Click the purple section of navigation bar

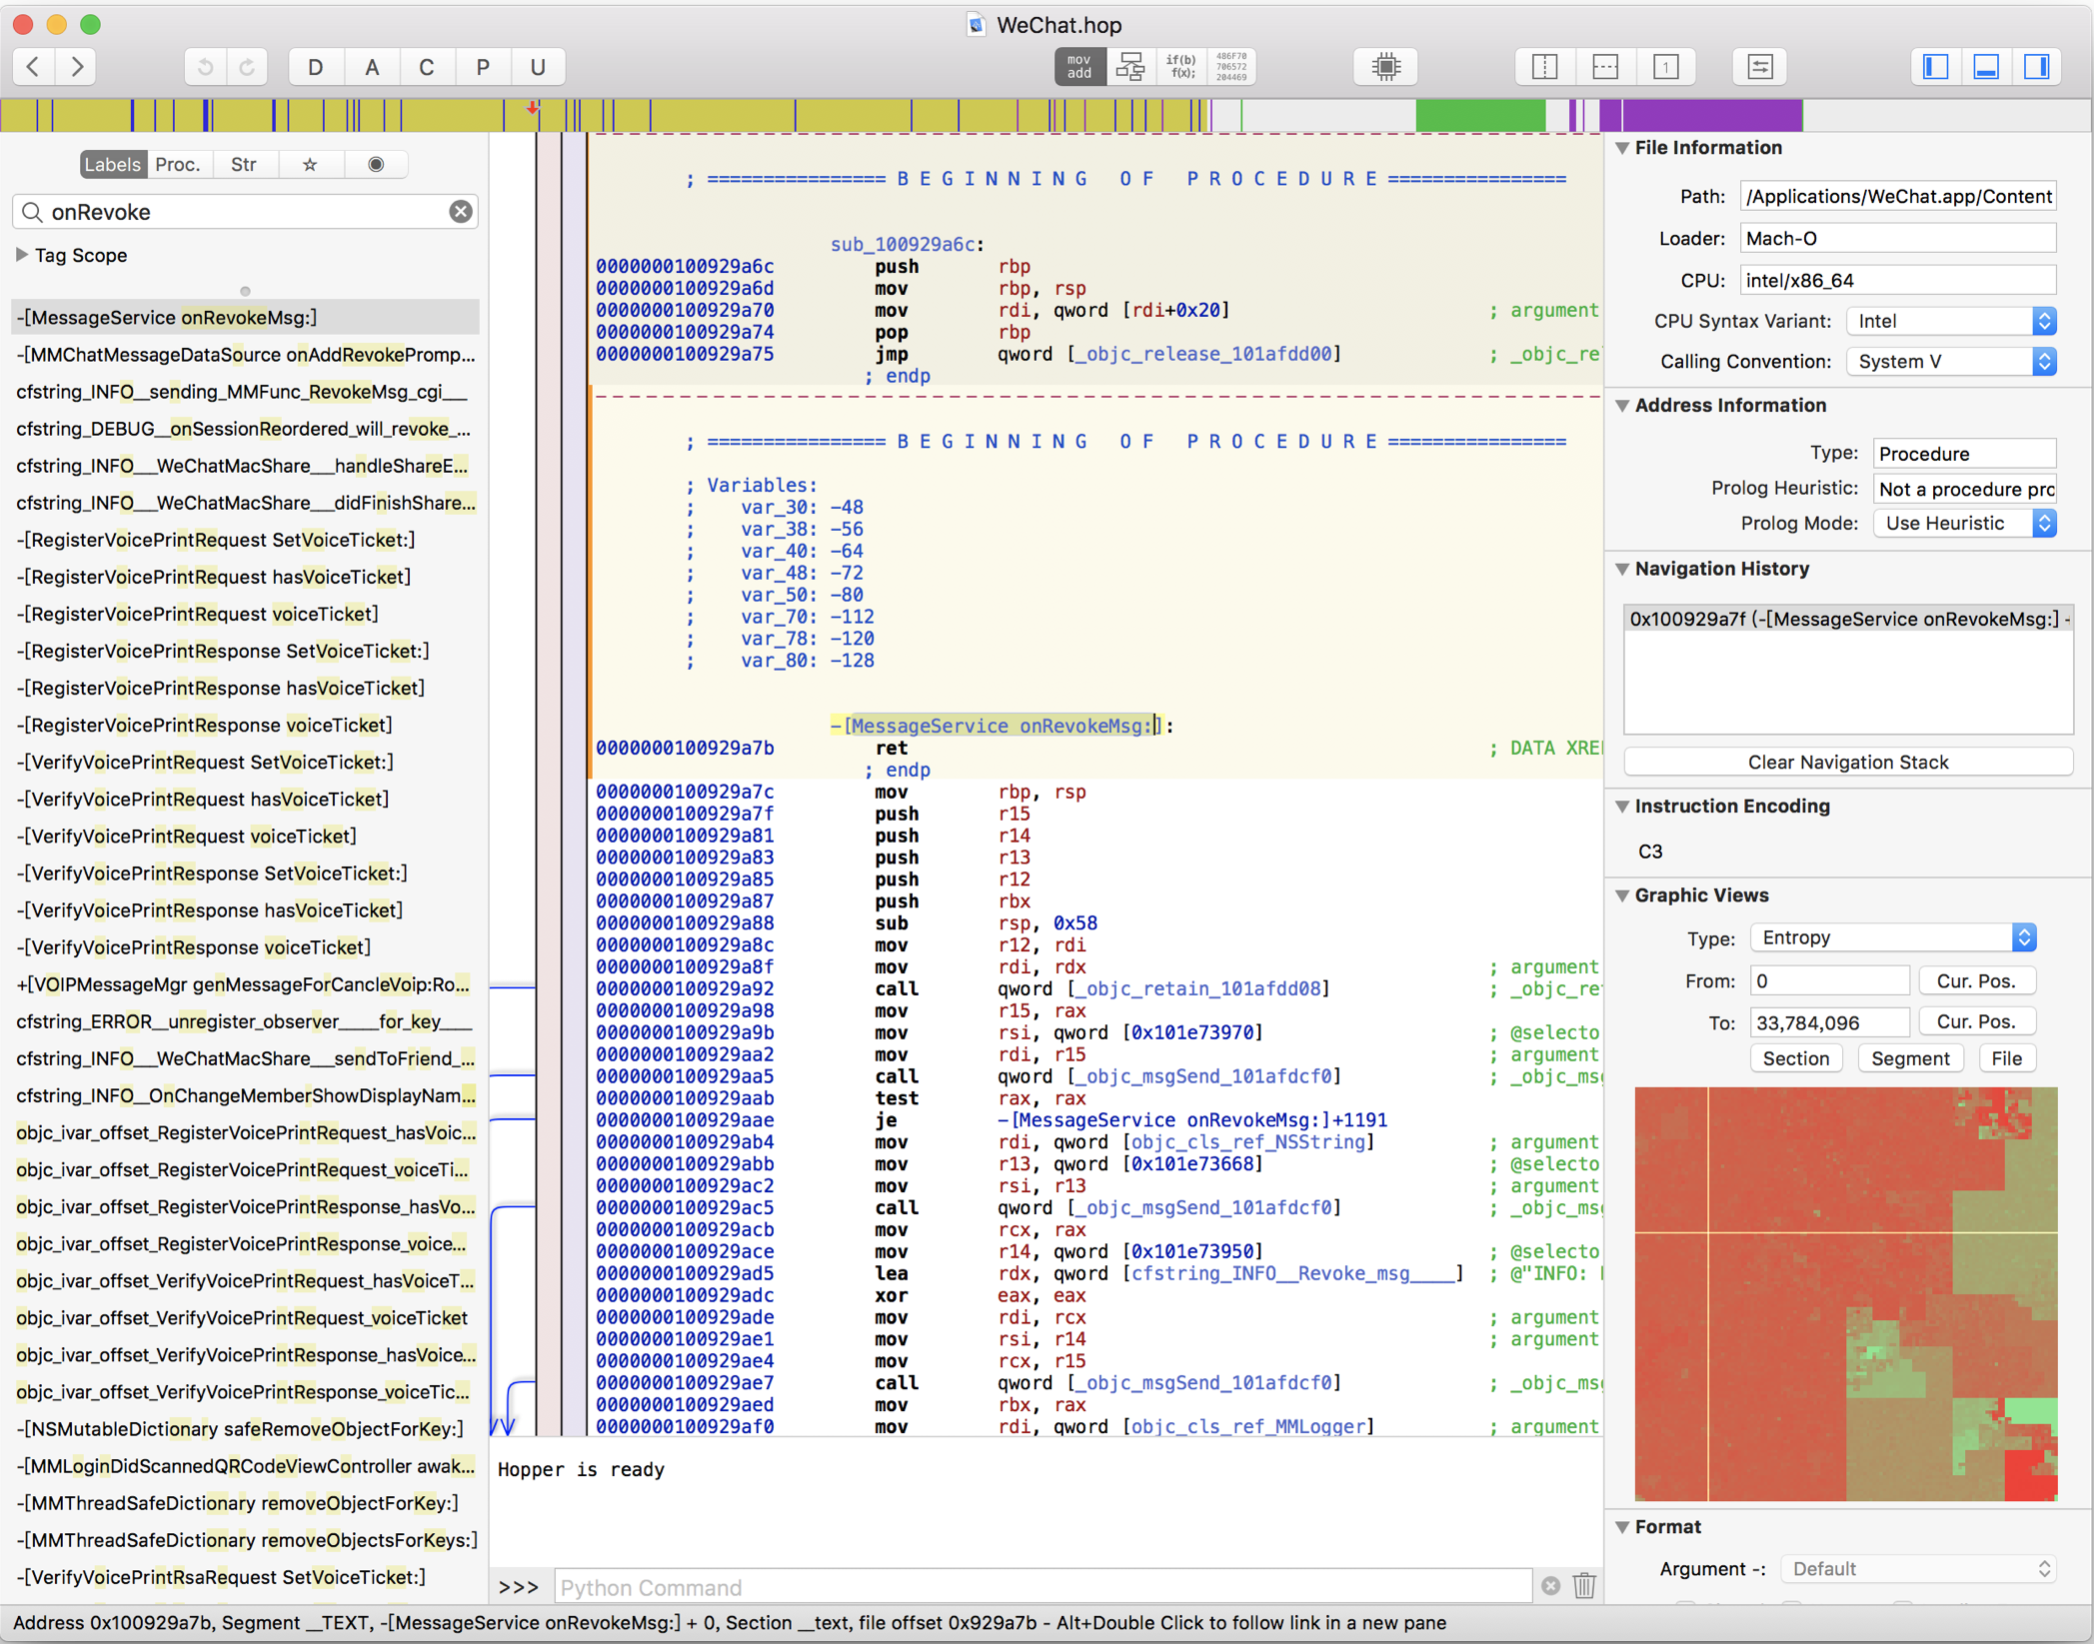click(x=1711, y=116)
